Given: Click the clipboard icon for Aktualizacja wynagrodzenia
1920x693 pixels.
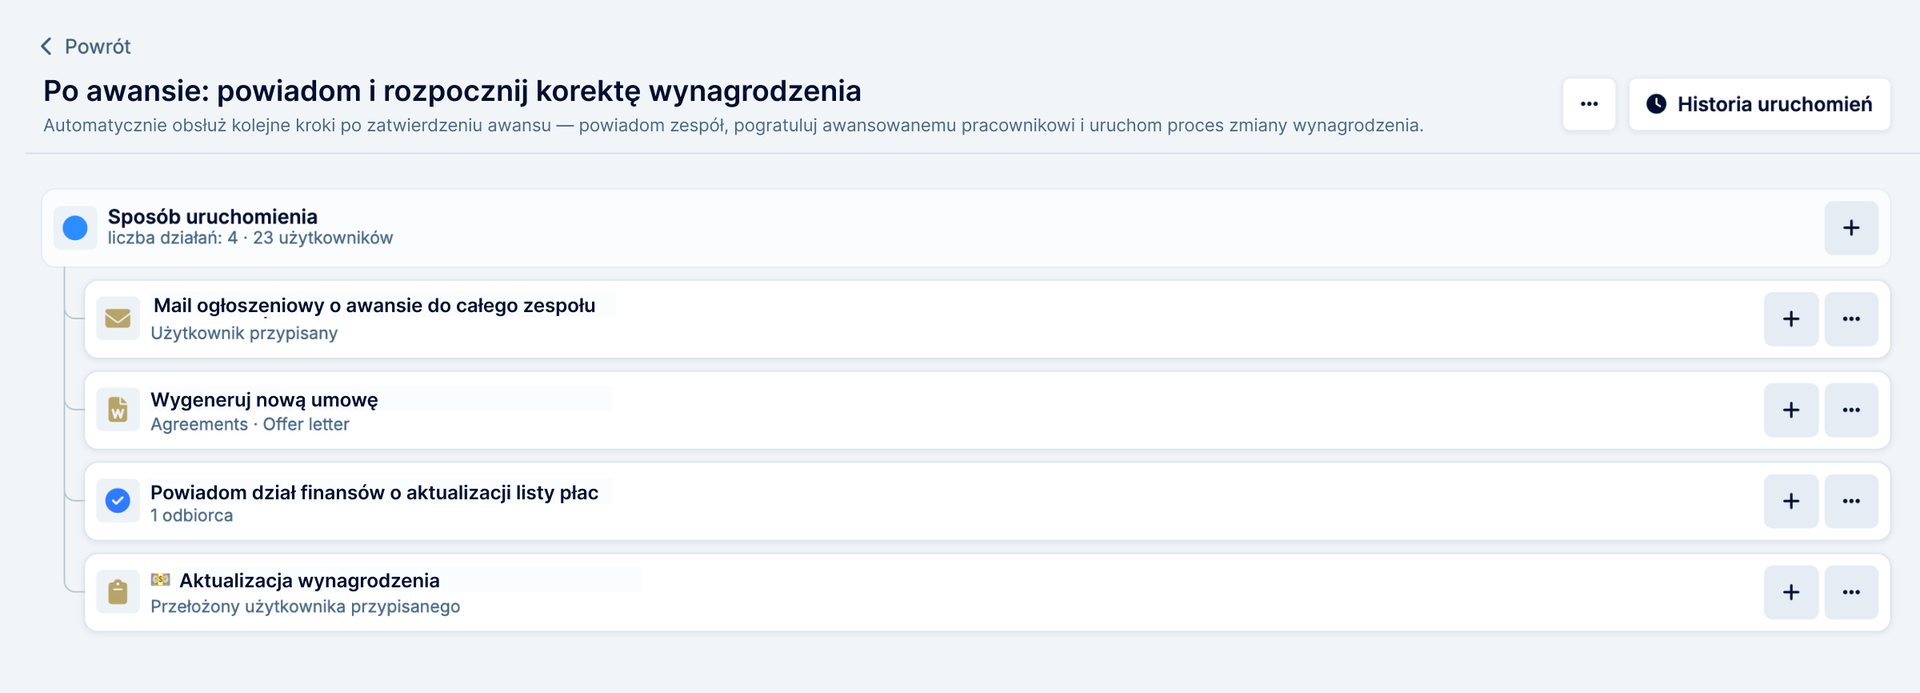Looking at the screenshot, I should (118, 592).
